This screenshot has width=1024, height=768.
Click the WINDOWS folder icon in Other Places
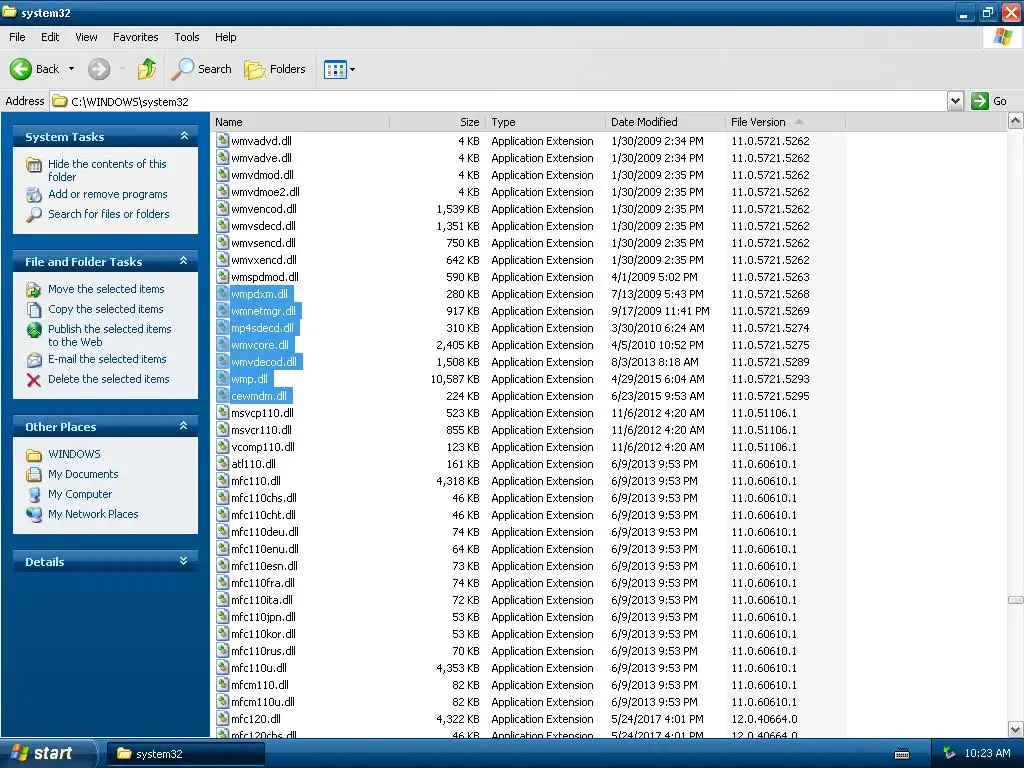click(x=34, y=455)
